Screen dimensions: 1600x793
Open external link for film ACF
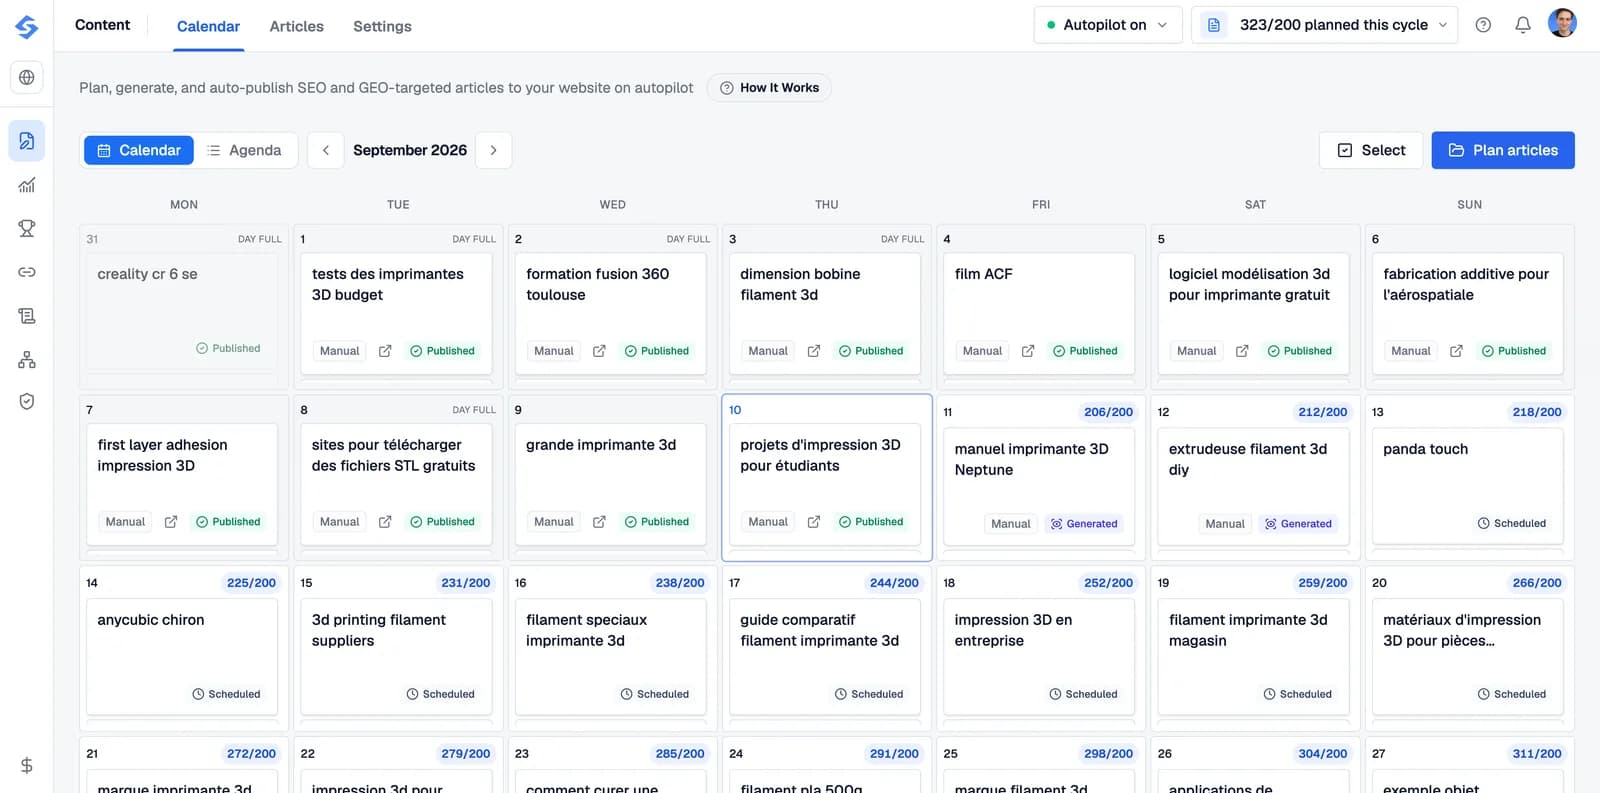1028,351
